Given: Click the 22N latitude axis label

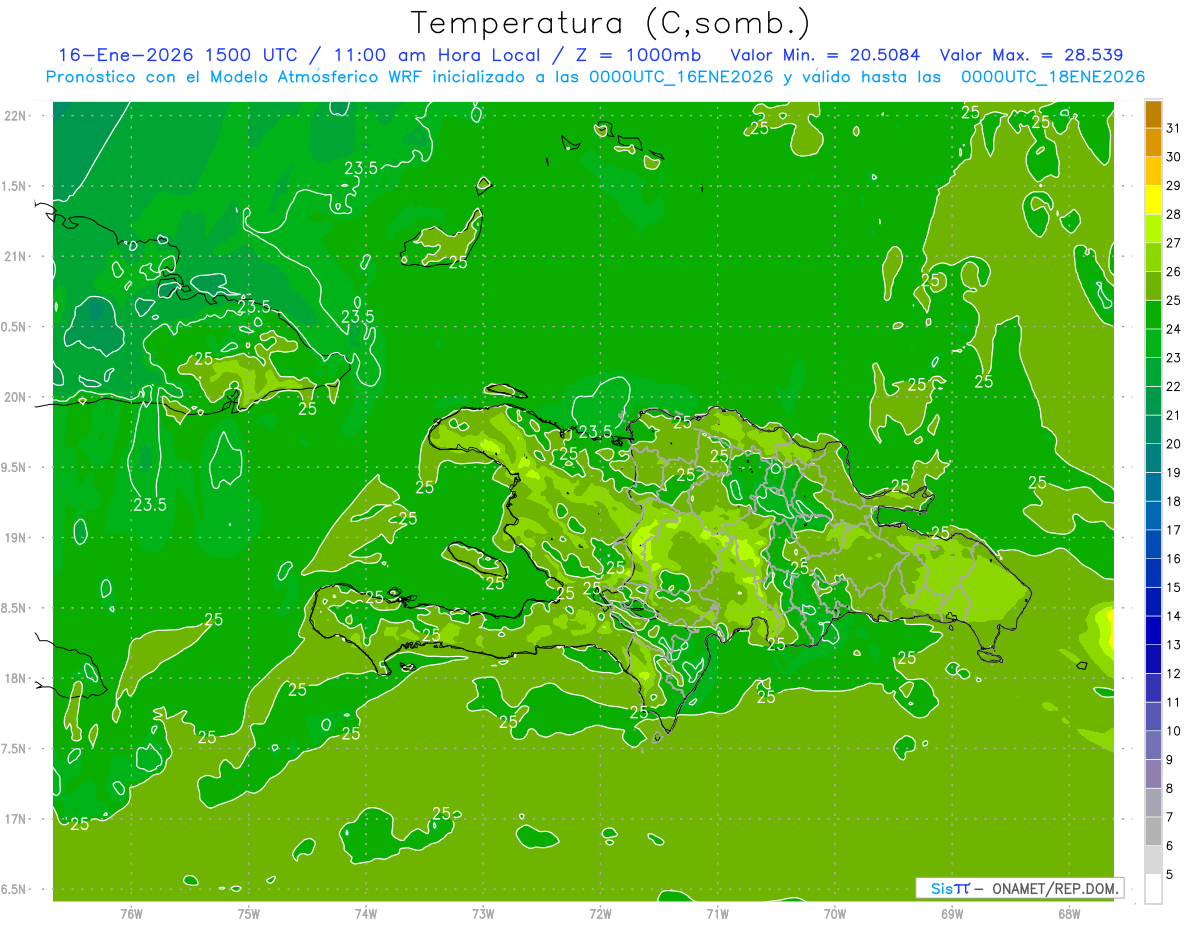Looking at the screenshot, I should [14, 116].
